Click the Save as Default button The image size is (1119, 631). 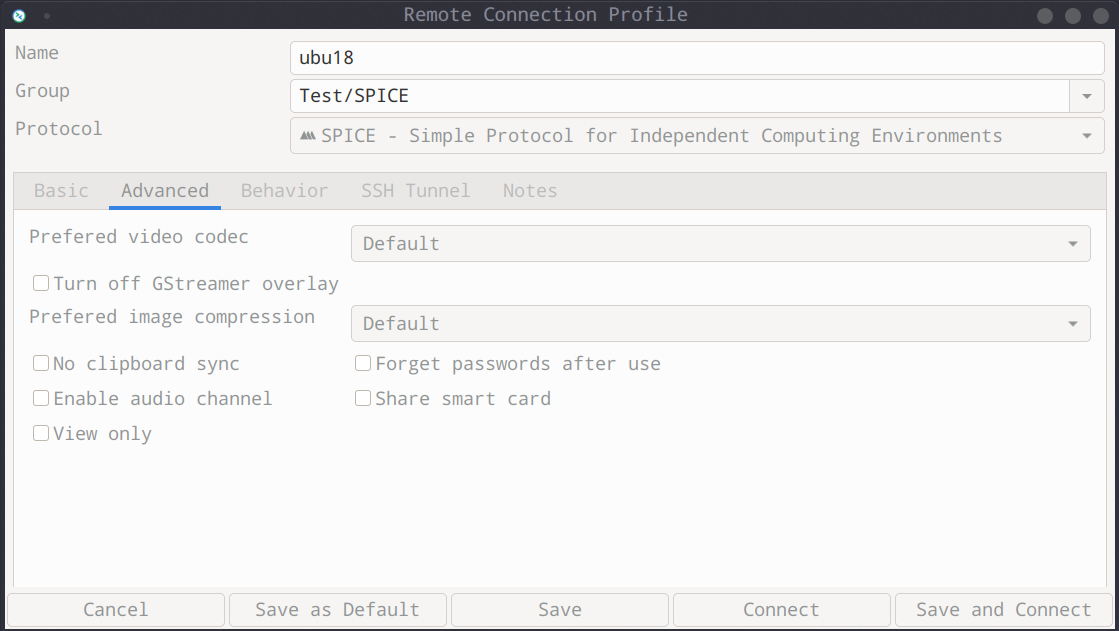coord(338,610)
